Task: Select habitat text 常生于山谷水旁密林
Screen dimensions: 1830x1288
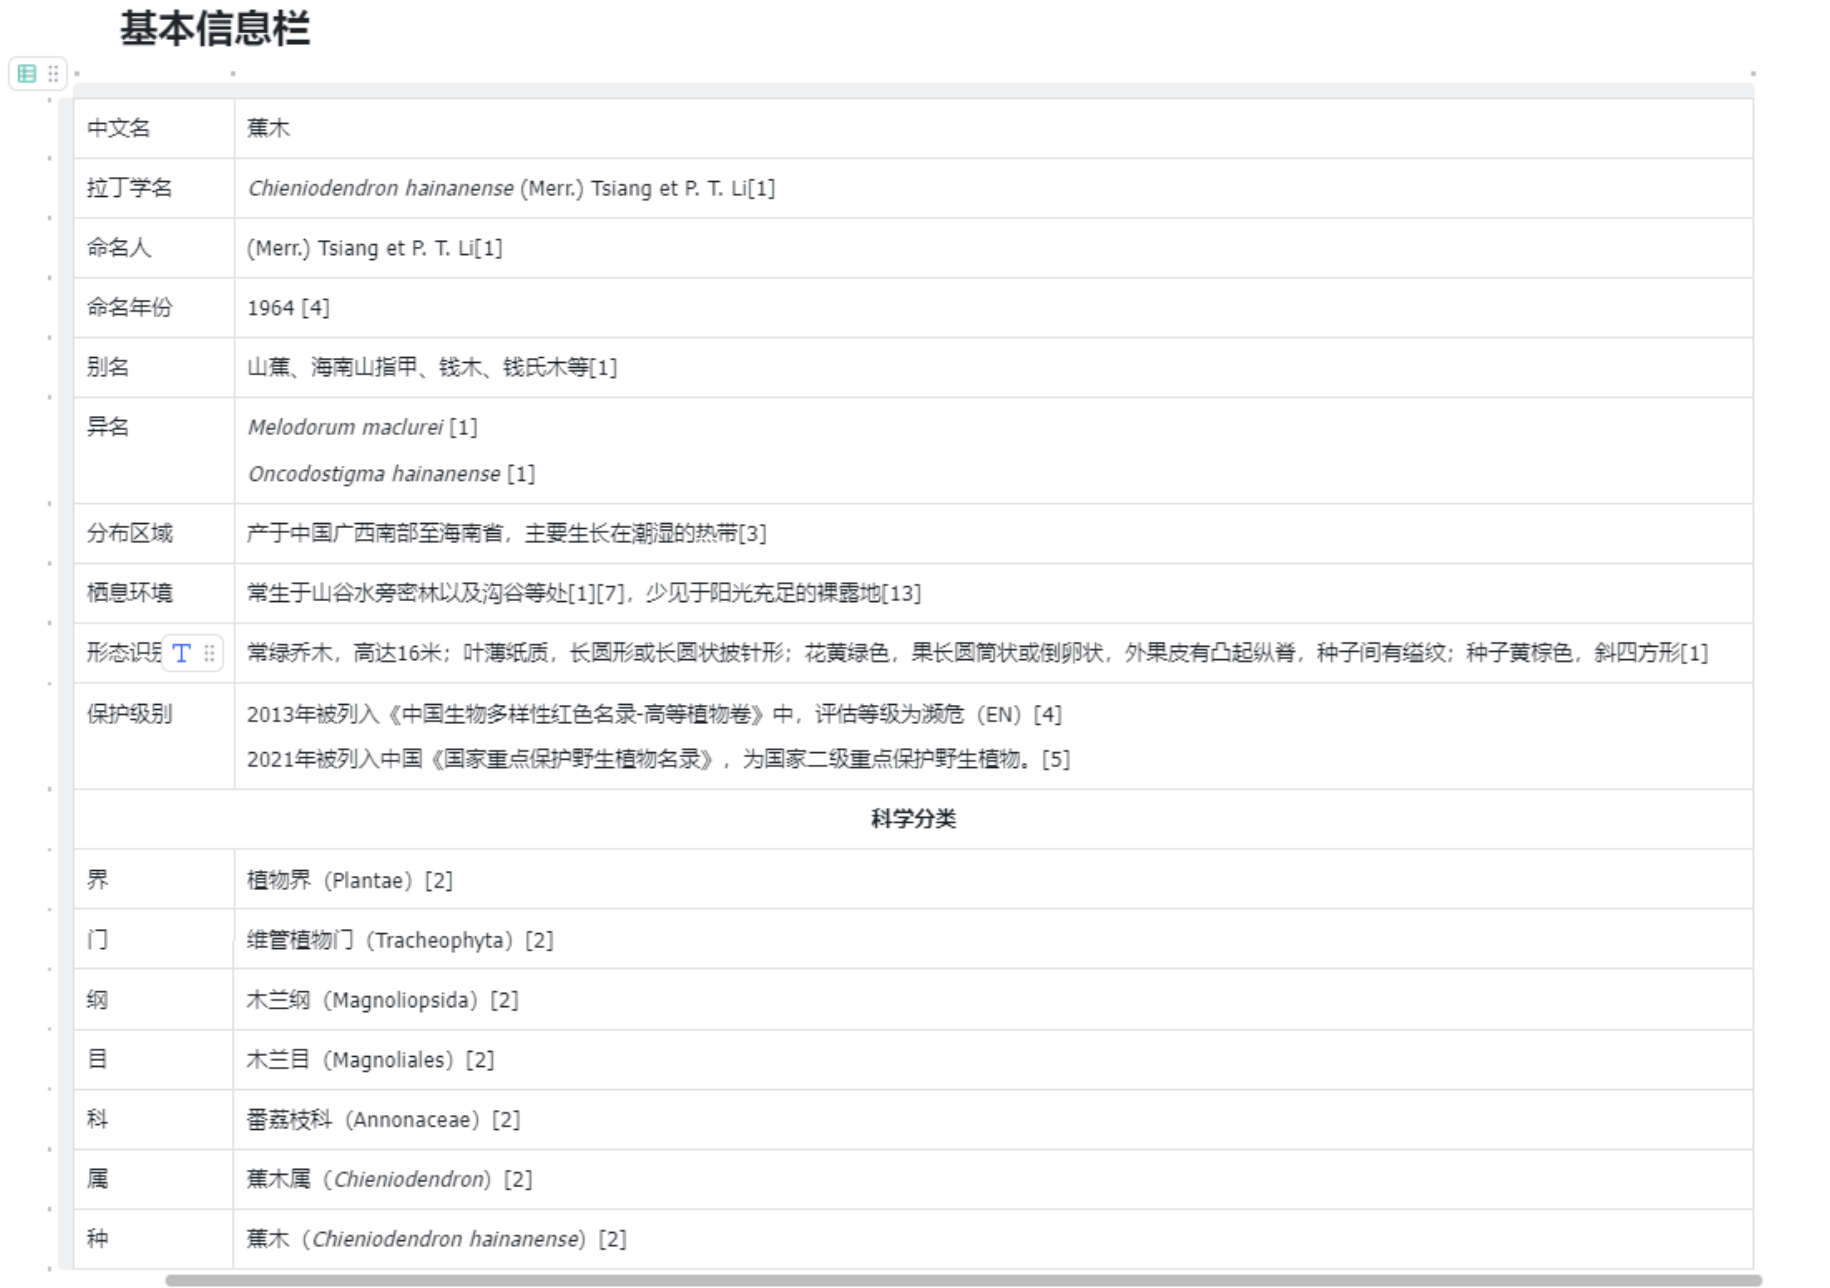Action: coord(343,593)
